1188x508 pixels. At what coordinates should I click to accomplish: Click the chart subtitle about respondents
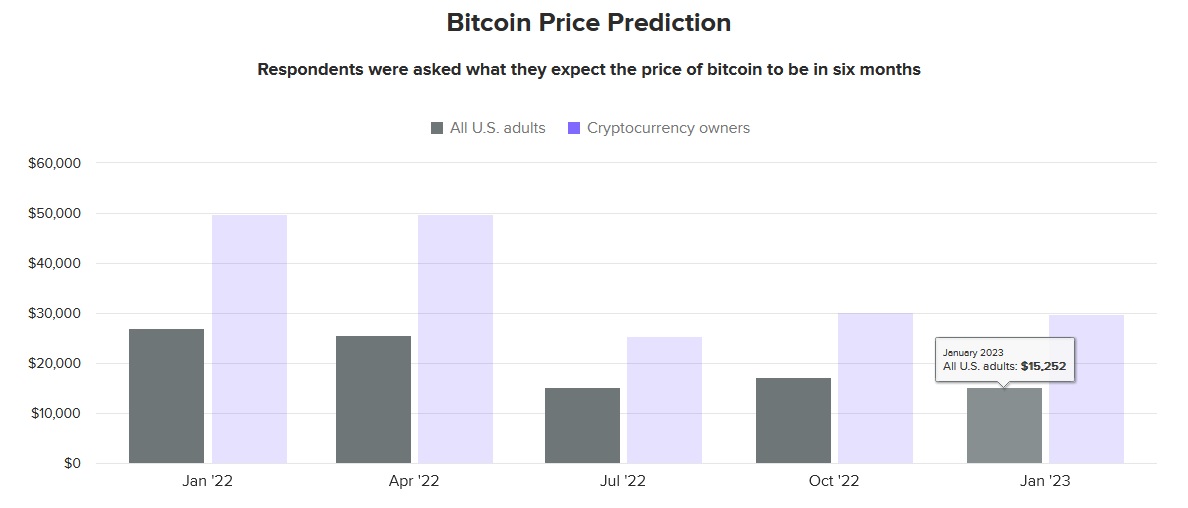589,70
